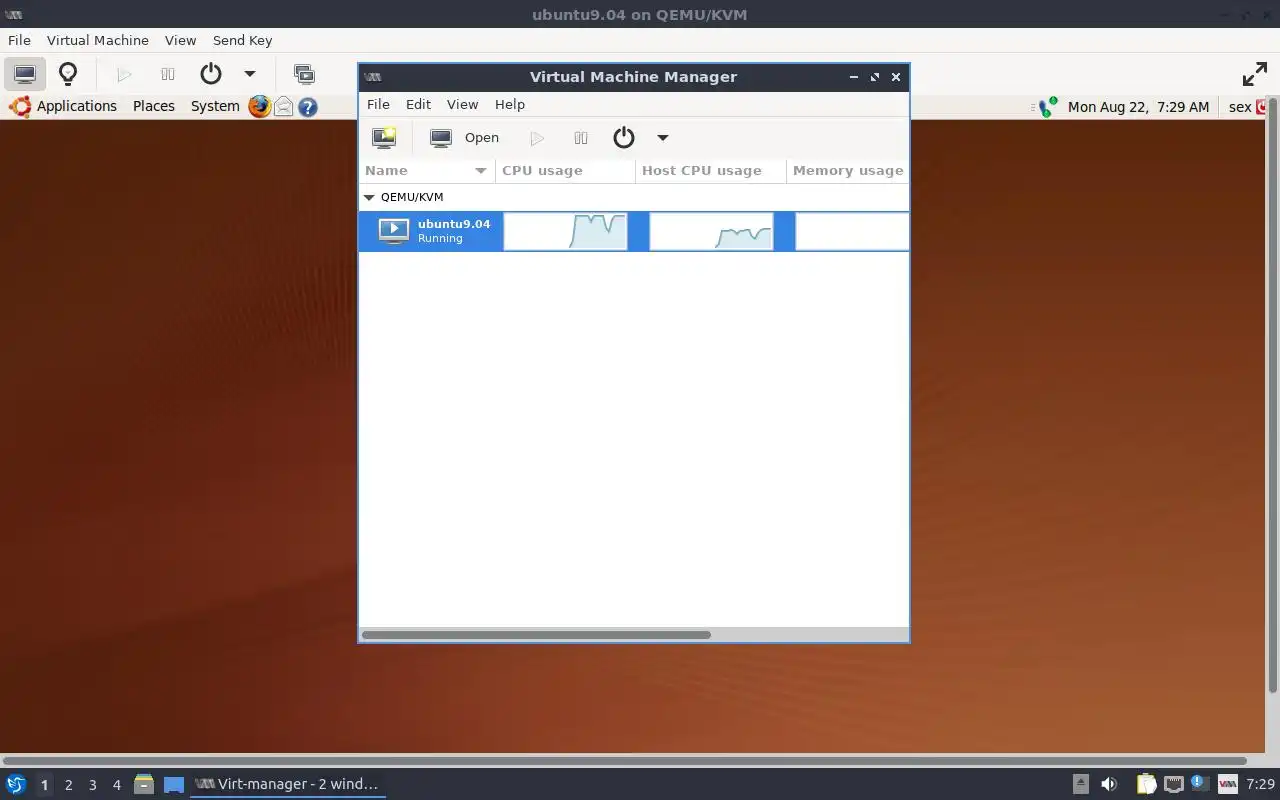
Task: Show virtual hardware details lightbulb icon
Action: [68, 74]
